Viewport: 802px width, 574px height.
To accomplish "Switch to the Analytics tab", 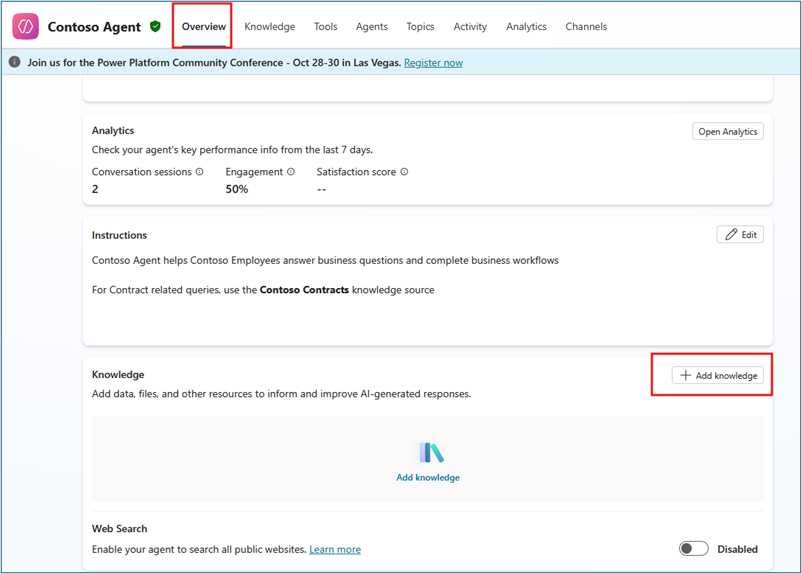I will (x=526, y=26).
